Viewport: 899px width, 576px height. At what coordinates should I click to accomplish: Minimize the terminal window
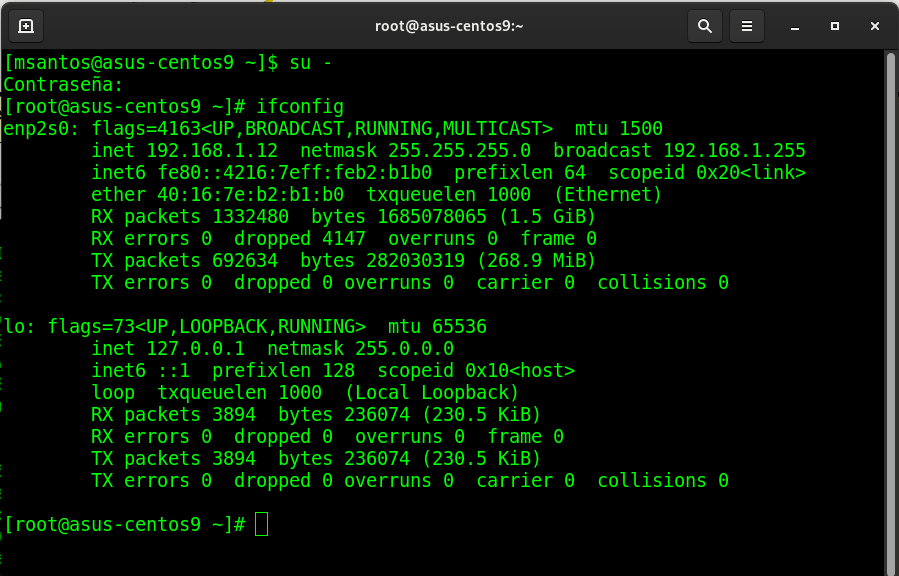(797, 26)
